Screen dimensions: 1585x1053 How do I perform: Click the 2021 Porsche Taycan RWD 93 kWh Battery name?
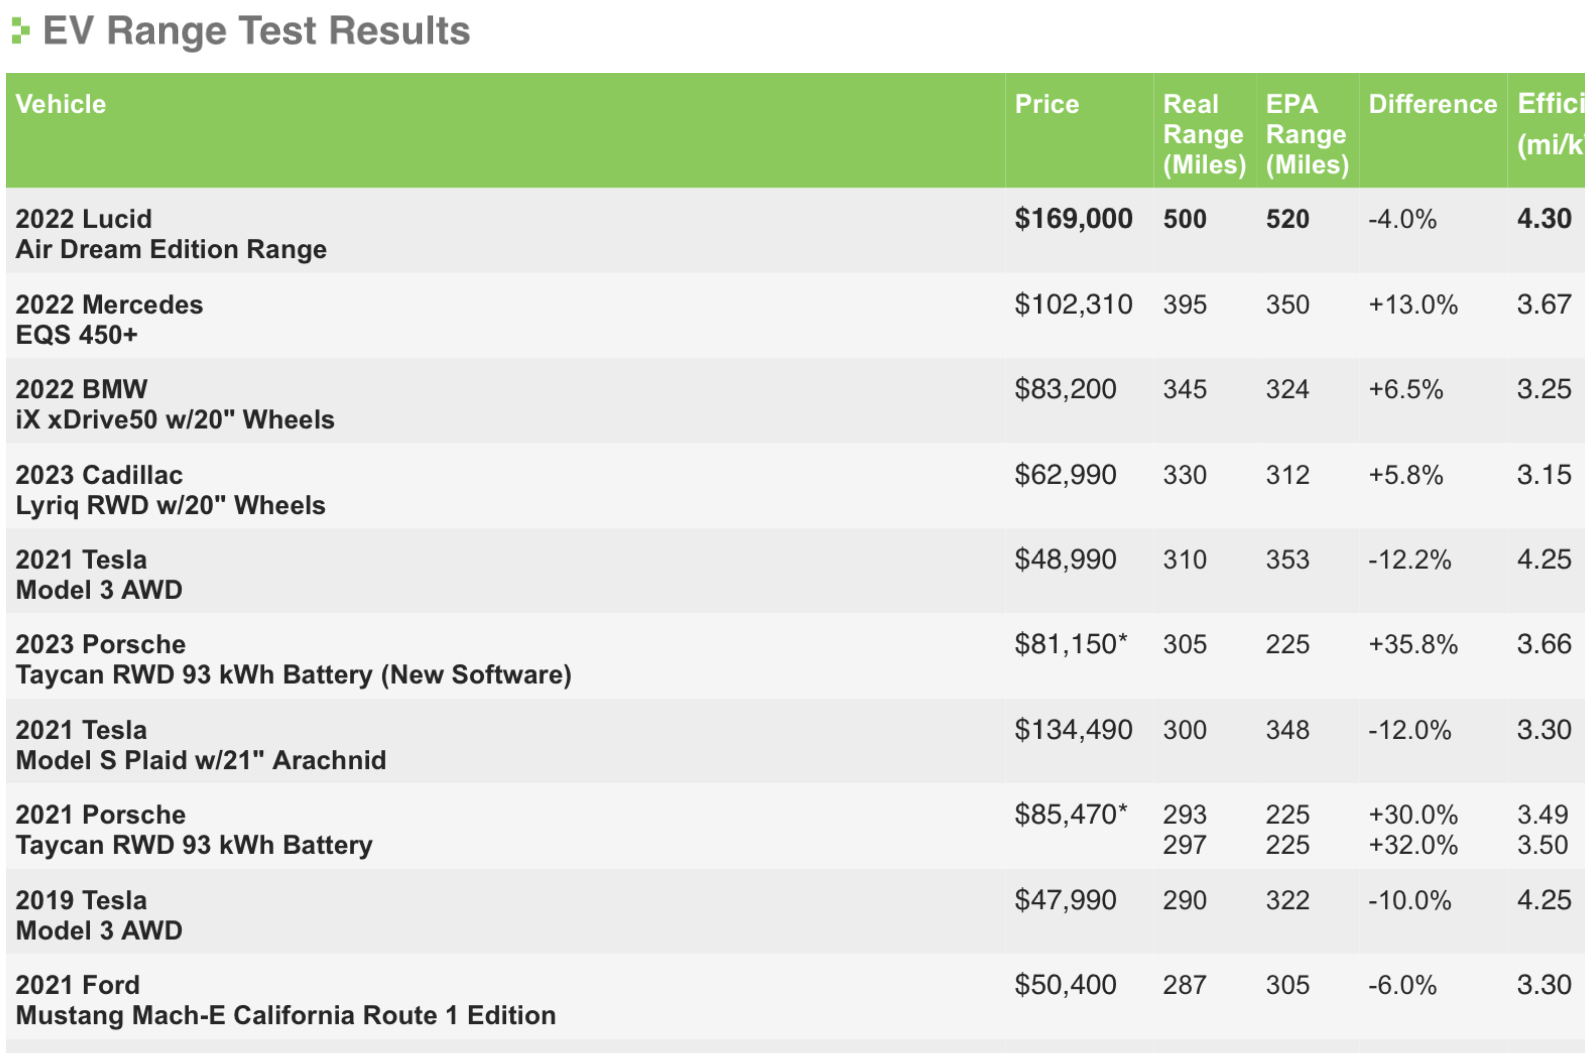click(x=194, y=830)
